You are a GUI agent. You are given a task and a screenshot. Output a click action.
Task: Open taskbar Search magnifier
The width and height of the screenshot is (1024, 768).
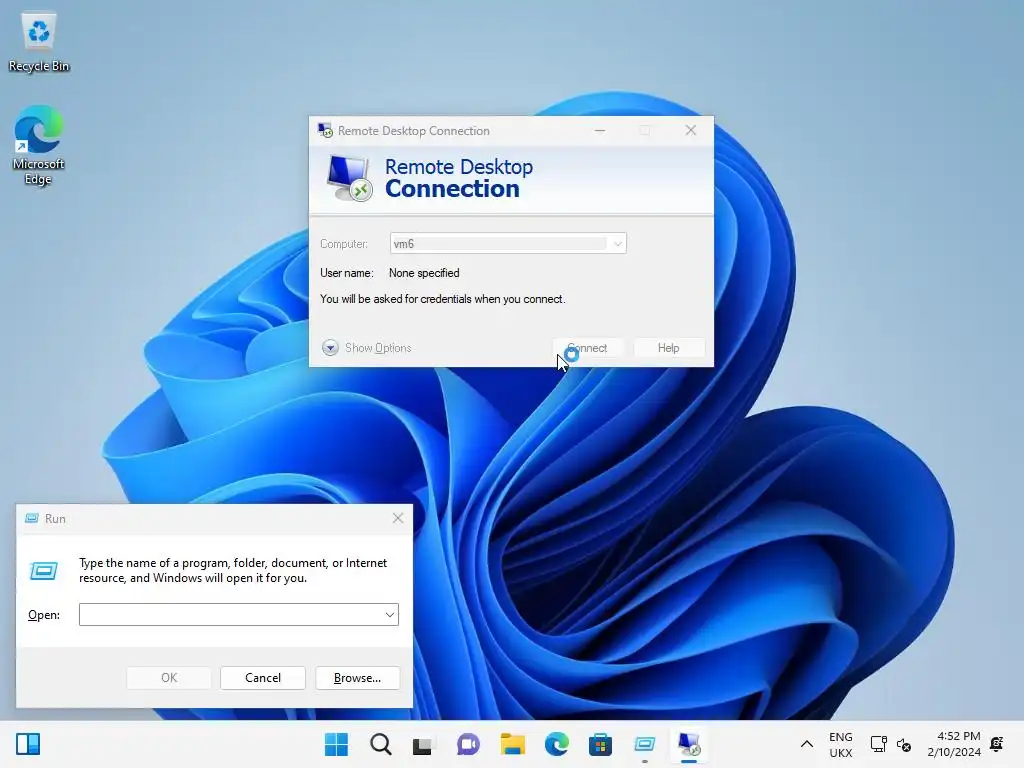click(x=381, y=744)
